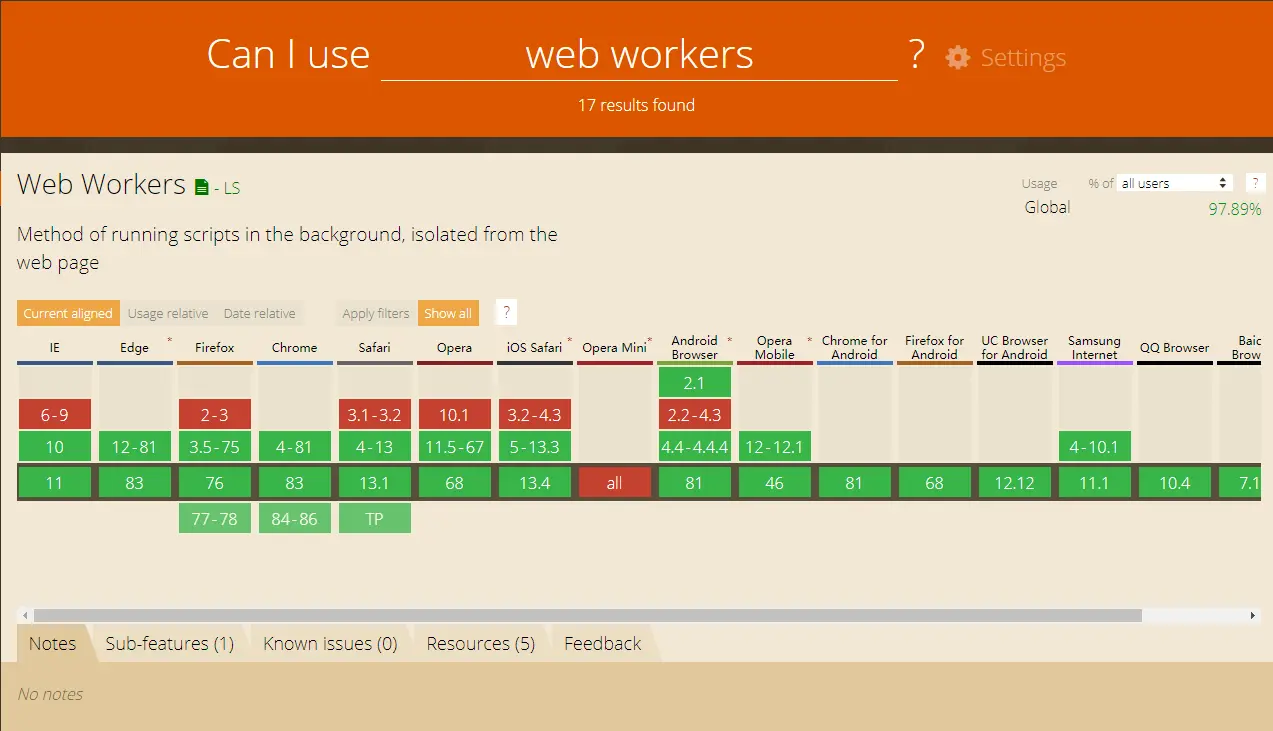
Task: Click the search field containing 'web workers'
Action: (x=639, y=55)
